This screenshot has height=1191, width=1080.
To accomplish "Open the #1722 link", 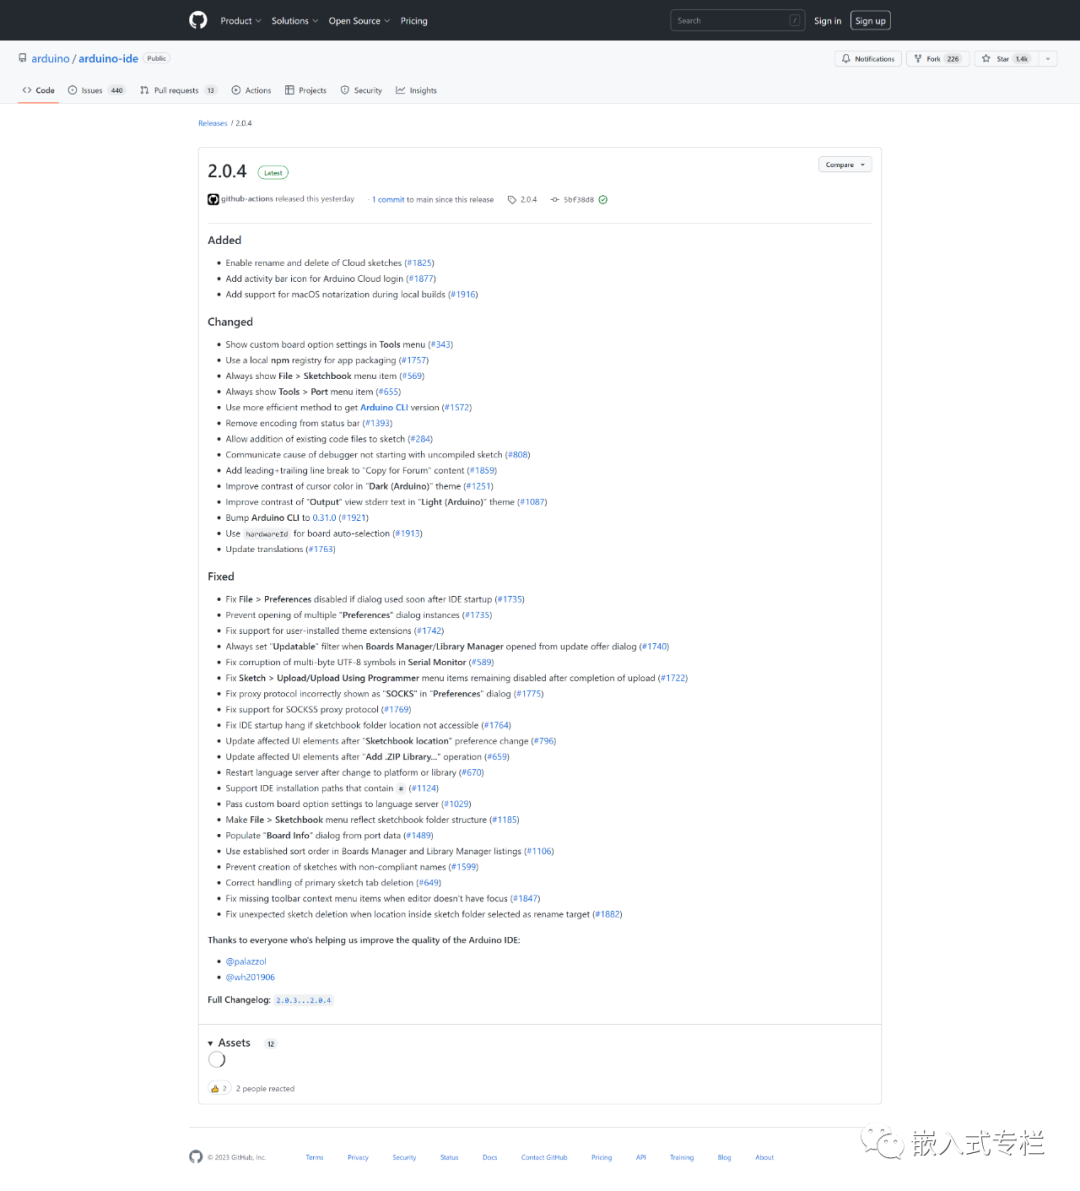I will pos(673,678).
